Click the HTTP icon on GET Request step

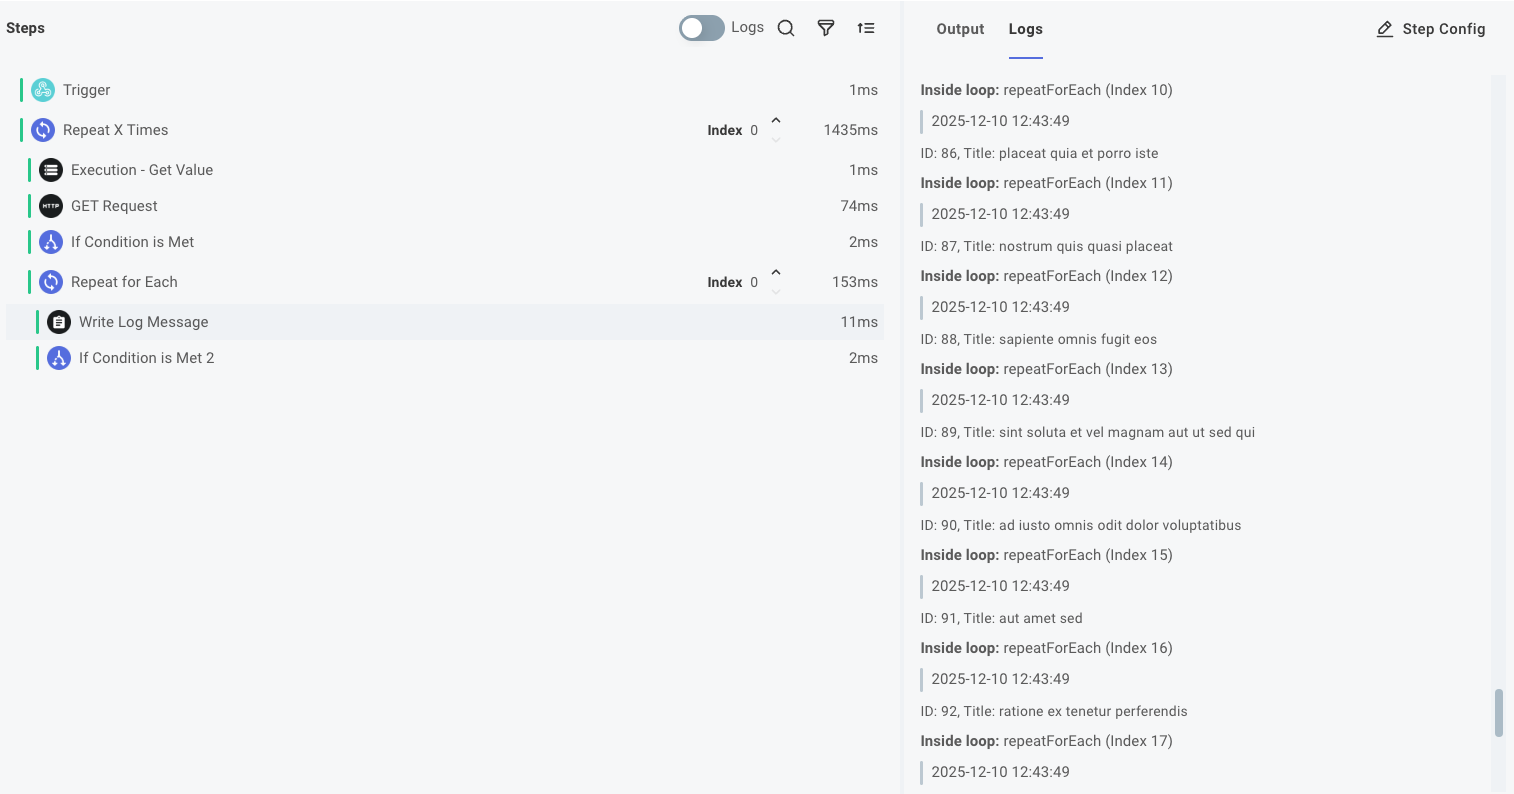tap(51, 205)
